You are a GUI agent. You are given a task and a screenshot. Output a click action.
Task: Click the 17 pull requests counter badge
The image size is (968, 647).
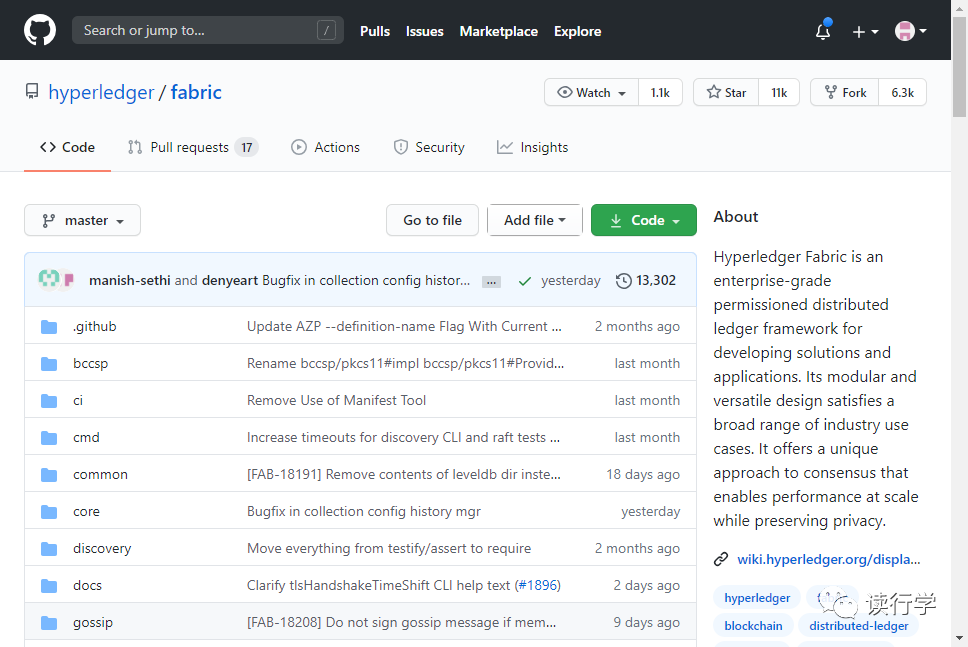(x=246, y=148)
